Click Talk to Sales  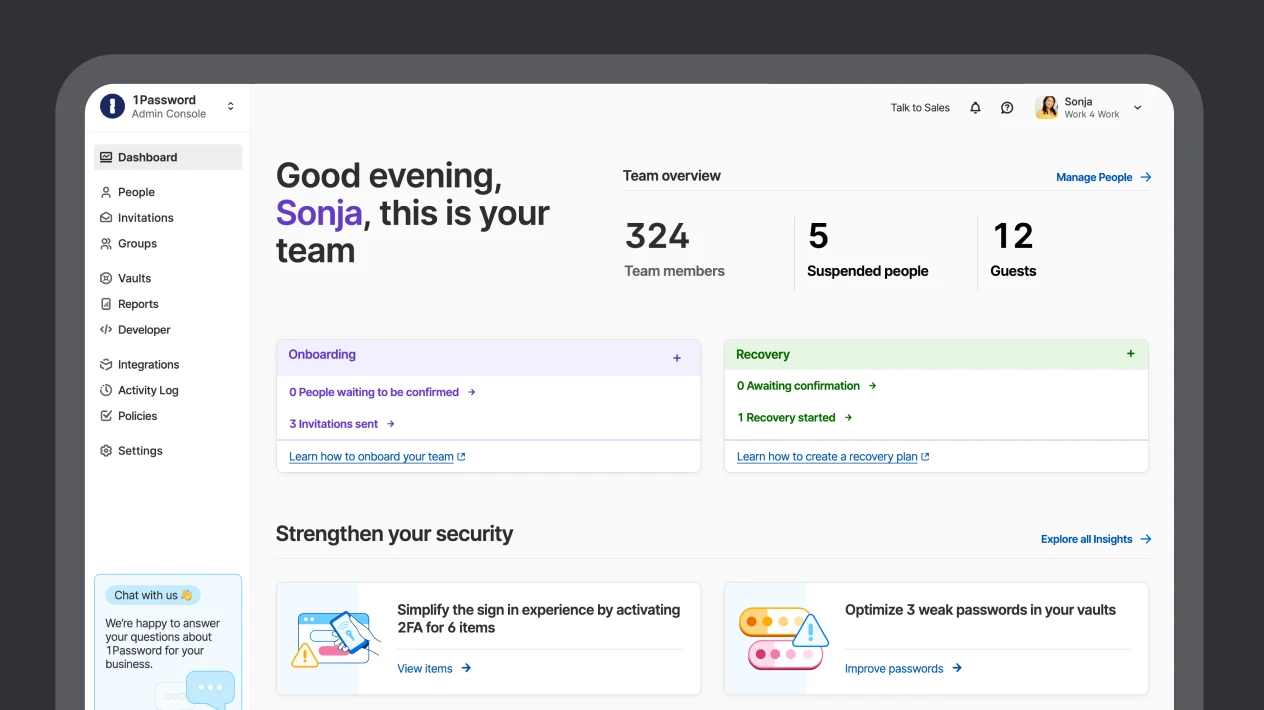click(920, 108)
